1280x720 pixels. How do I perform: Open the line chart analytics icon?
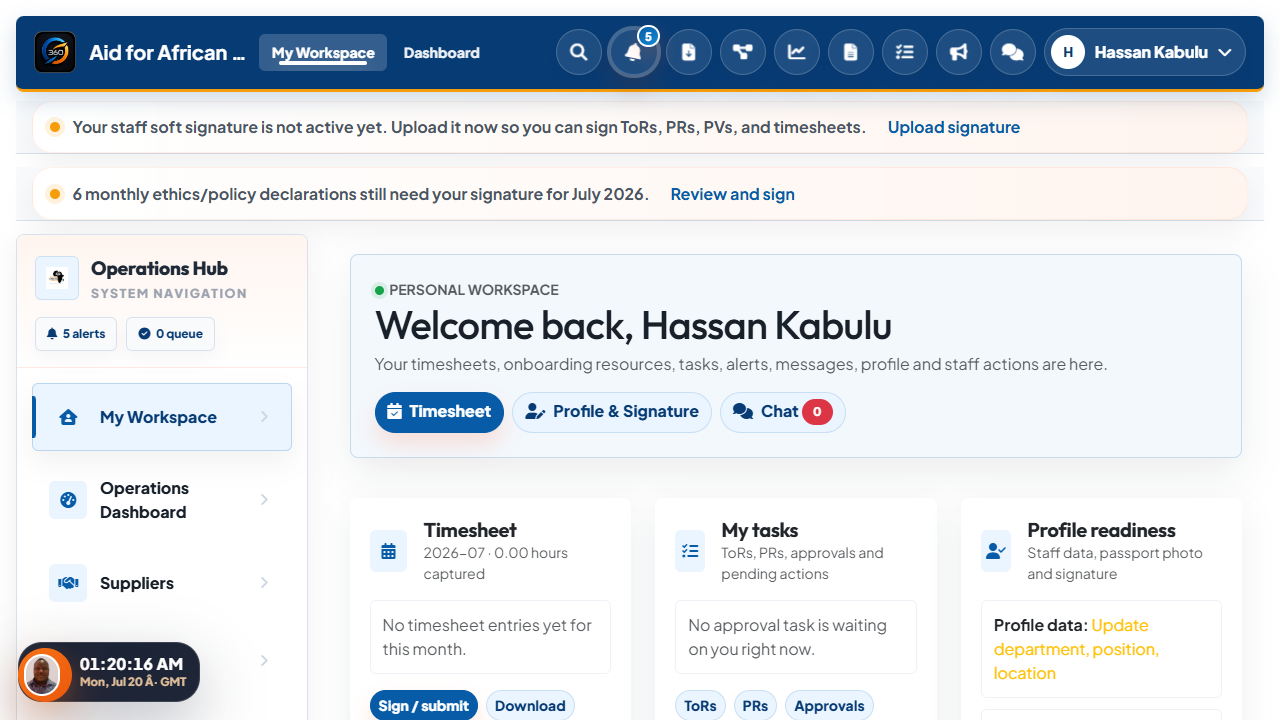point(797,52)
